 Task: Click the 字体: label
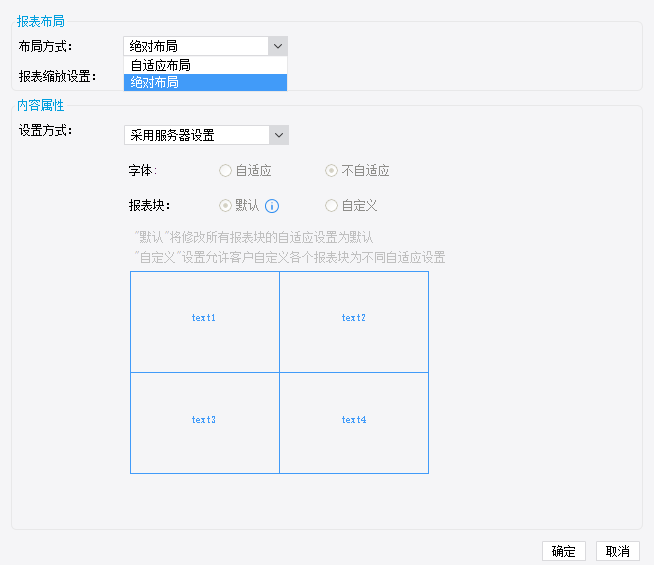(x=143, y=171)
